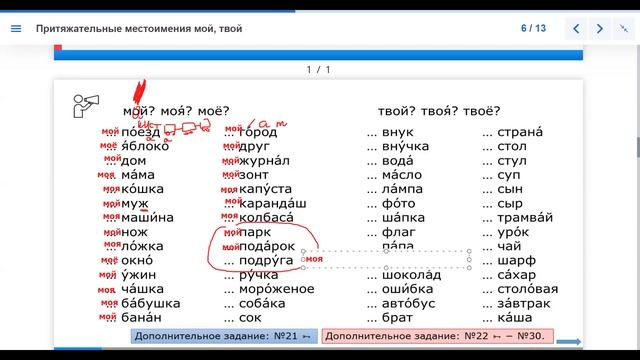Click the word столовая
This screenshot has height=360, width=640.
pos(527,289)
